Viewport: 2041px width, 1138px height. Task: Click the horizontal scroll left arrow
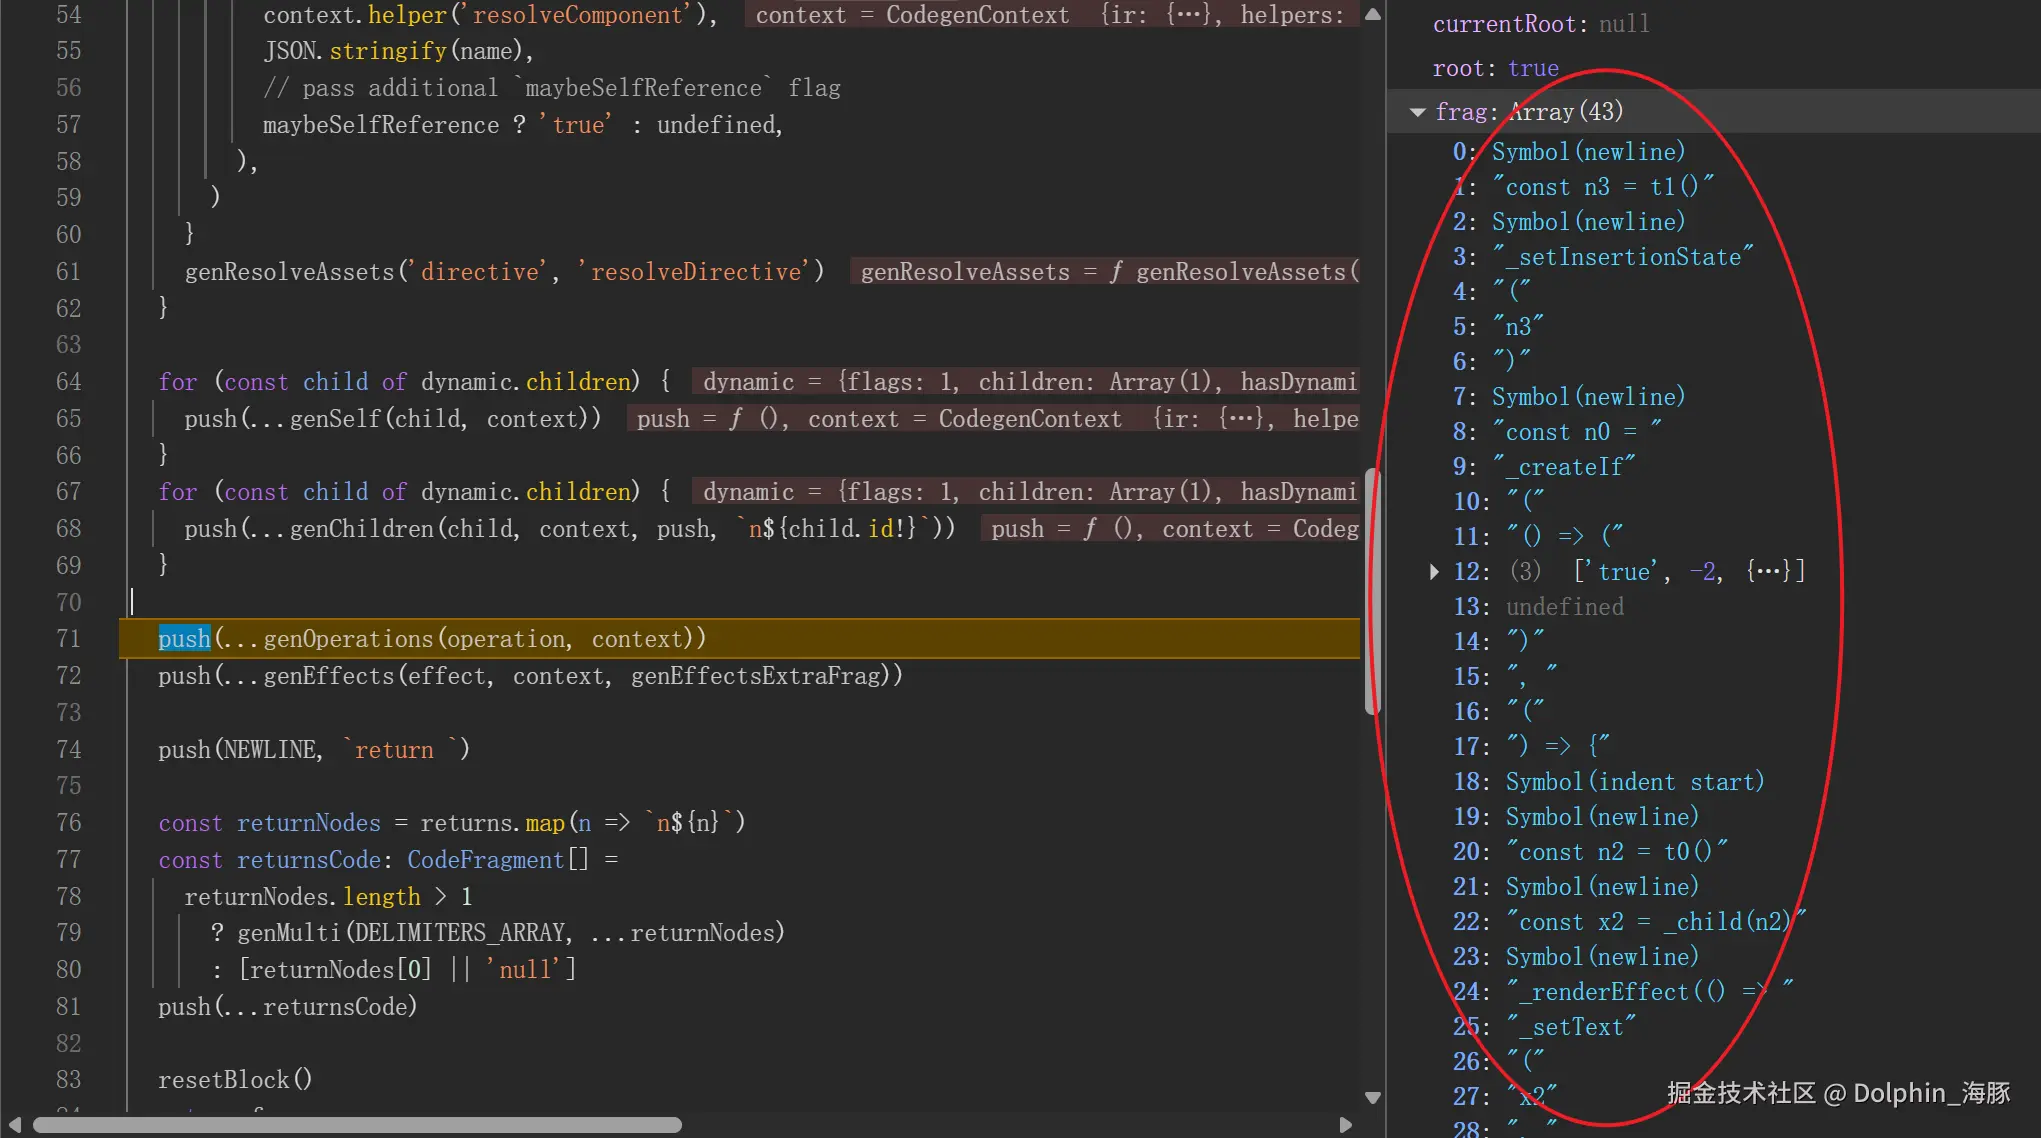pyautogui.click(x=14, y=1125)
